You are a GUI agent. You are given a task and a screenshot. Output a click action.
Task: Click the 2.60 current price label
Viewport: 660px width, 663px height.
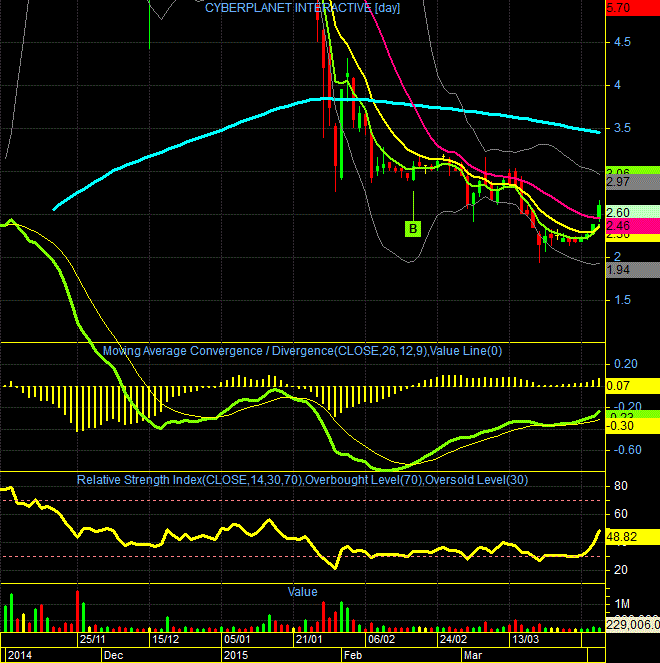[x=633, y=212]
